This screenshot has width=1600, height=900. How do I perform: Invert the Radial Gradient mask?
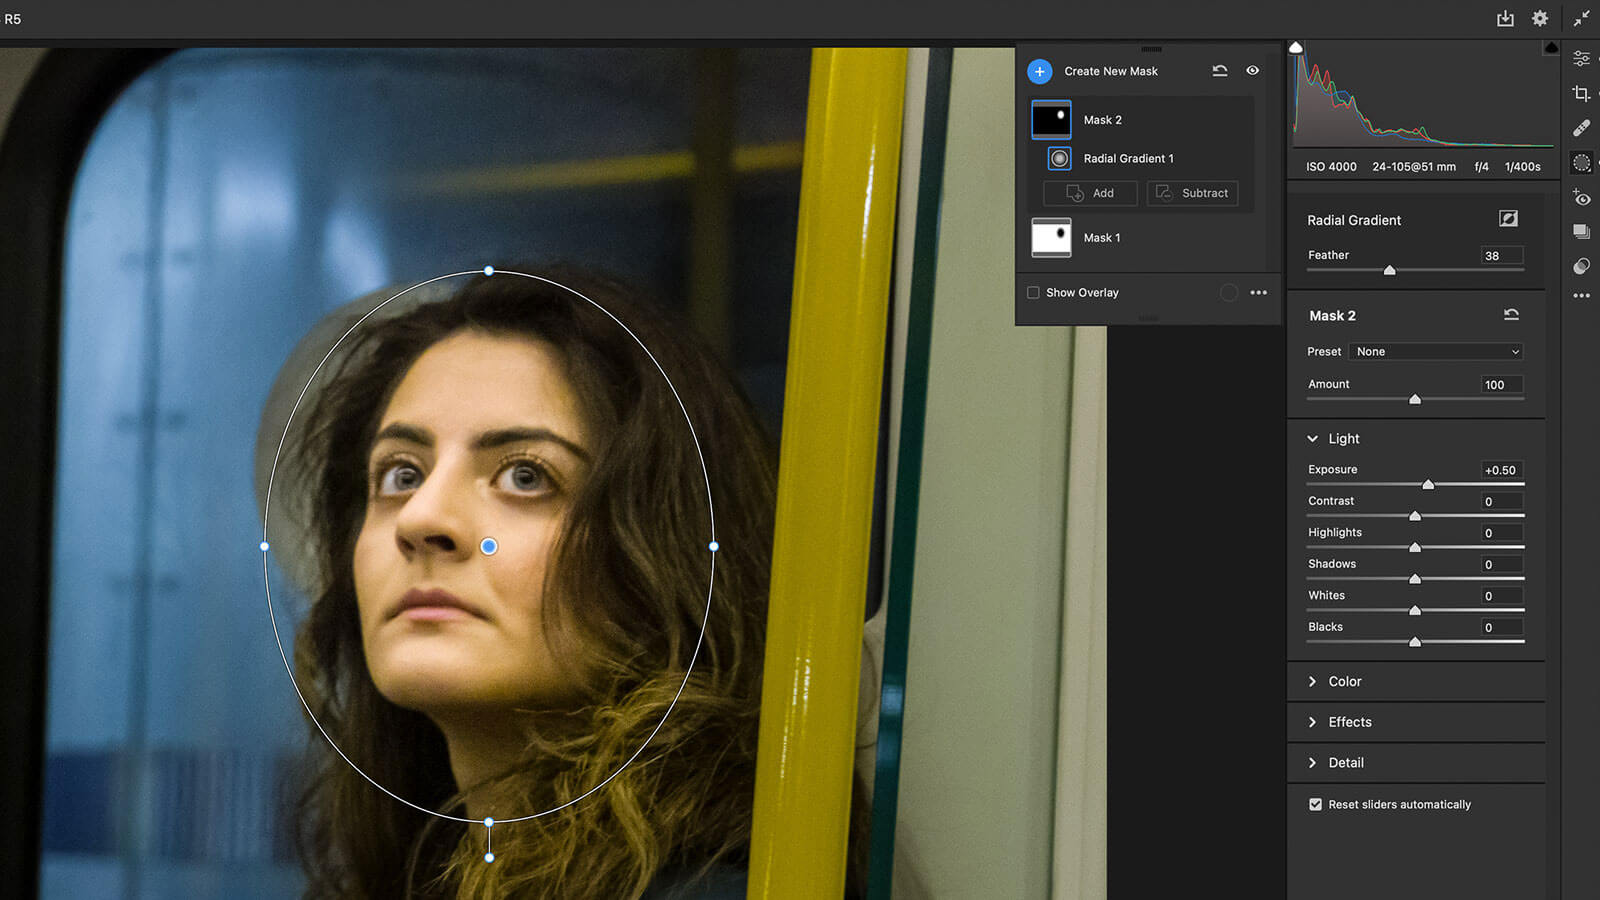click(1508, 219)
